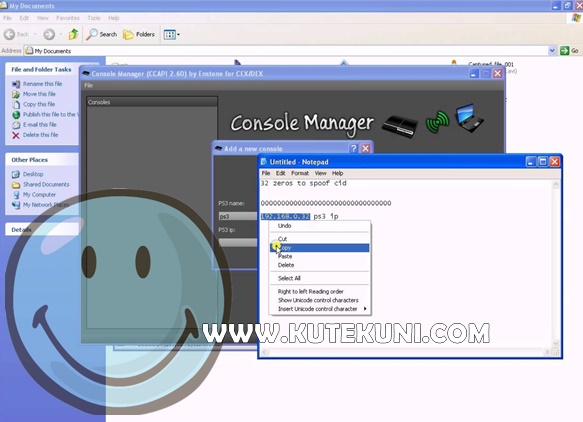Click the Notepad horizontal scrollbar

coord(406,352)
